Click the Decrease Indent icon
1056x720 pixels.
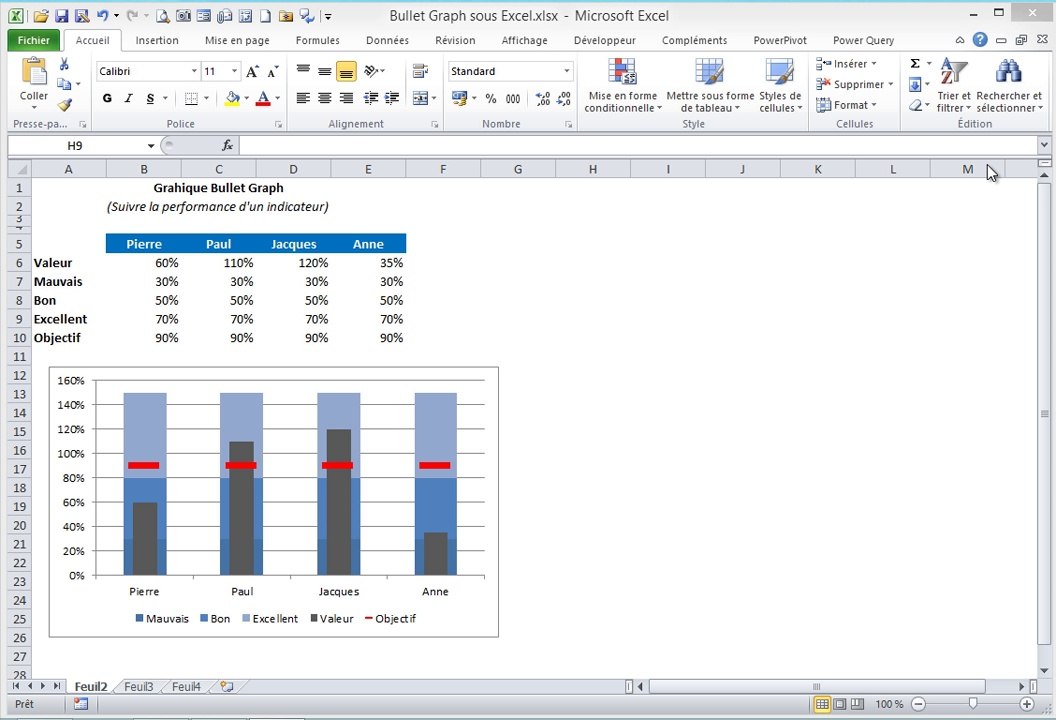[x=370, y=98]
